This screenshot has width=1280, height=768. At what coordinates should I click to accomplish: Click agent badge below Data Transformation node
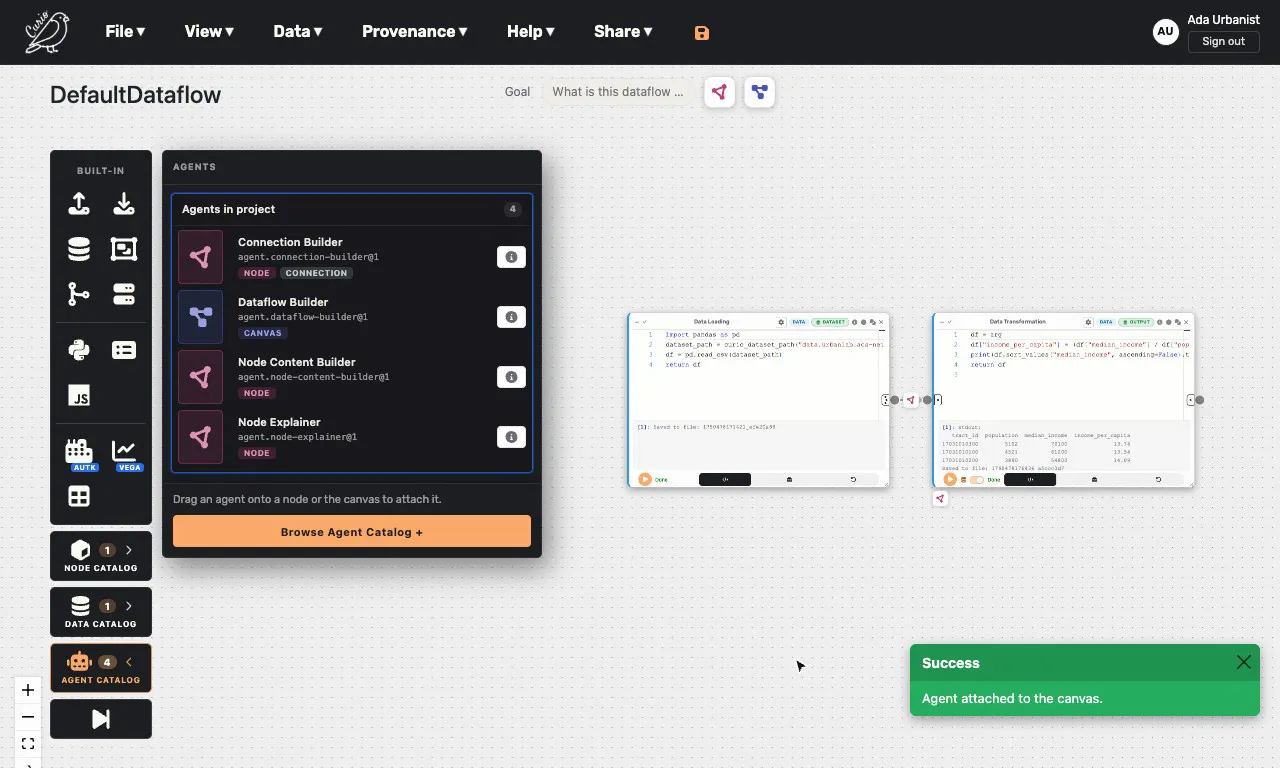[x=940, y=498]
